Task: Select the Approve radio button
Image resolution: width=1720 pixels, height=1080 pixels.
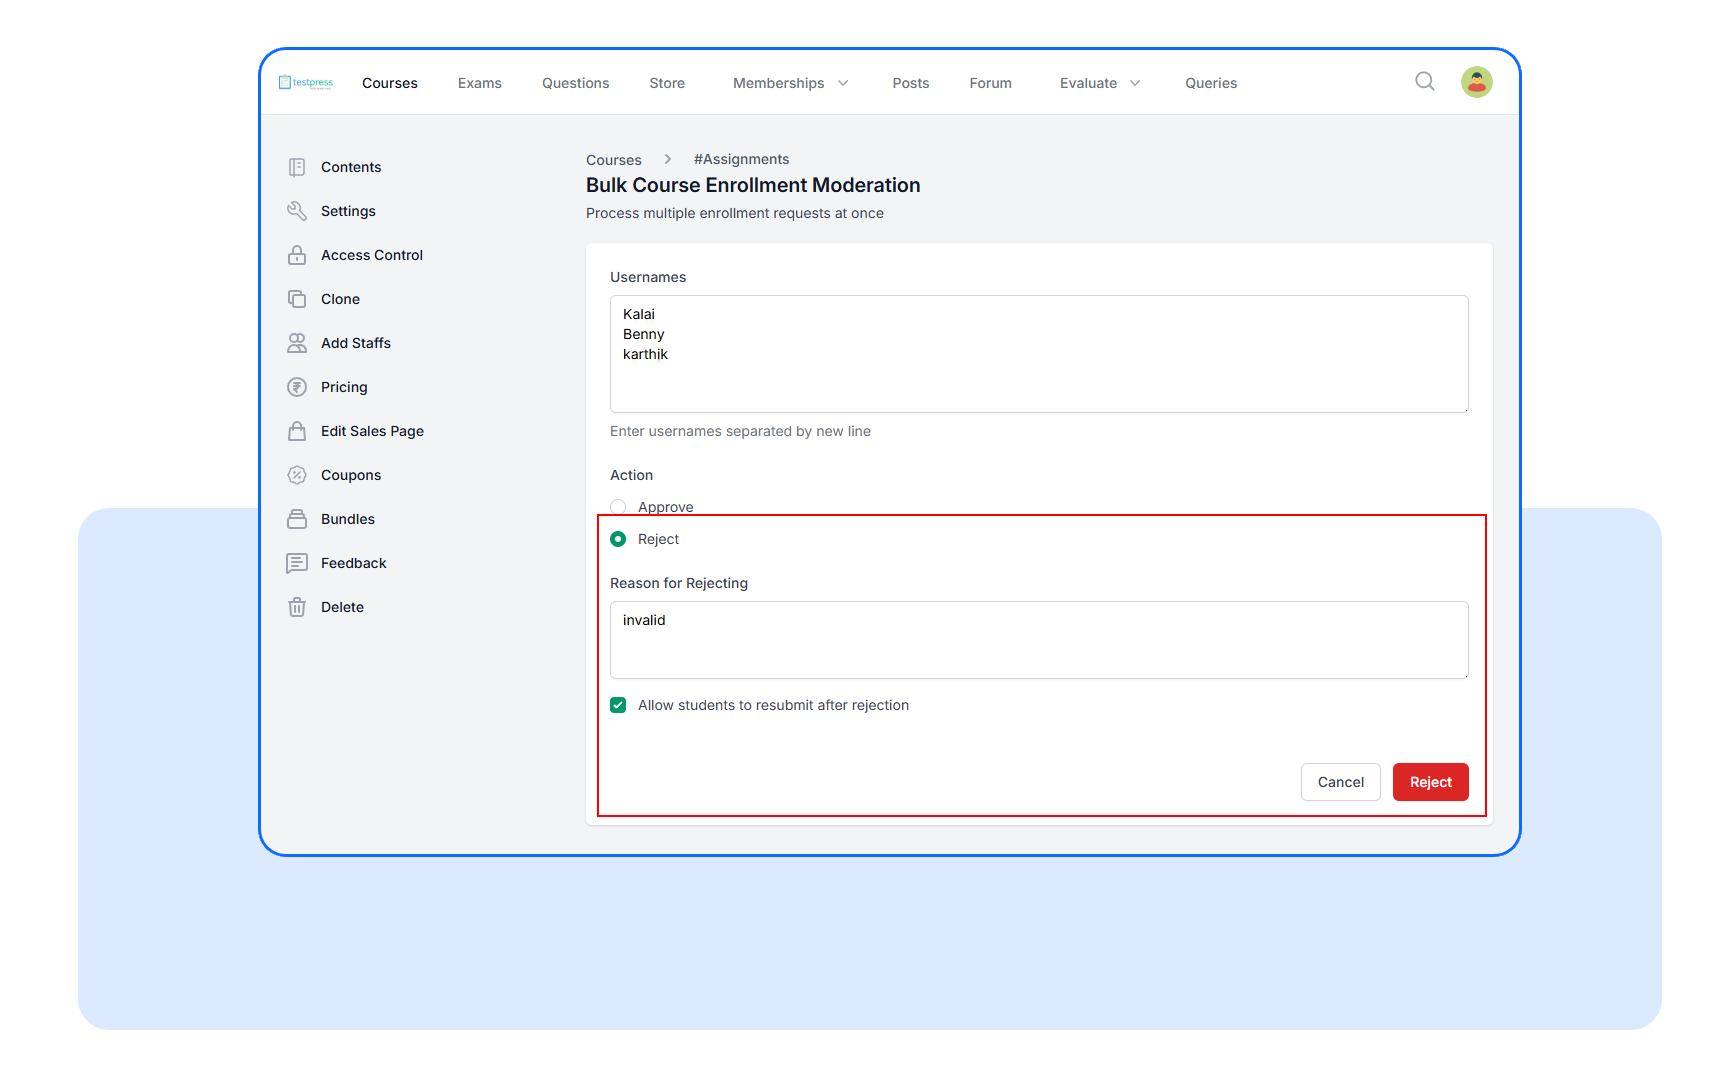Action: 618,507
